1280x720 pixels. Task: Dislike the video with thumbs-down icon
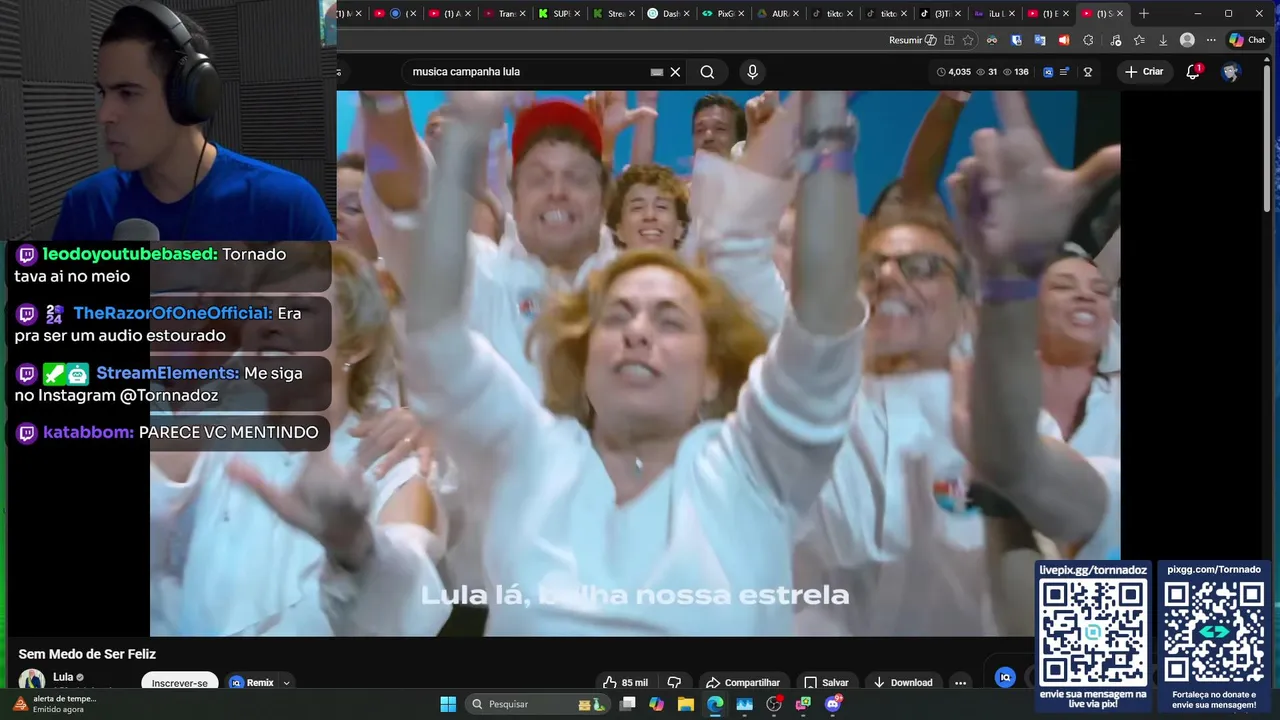coord(674,683)
